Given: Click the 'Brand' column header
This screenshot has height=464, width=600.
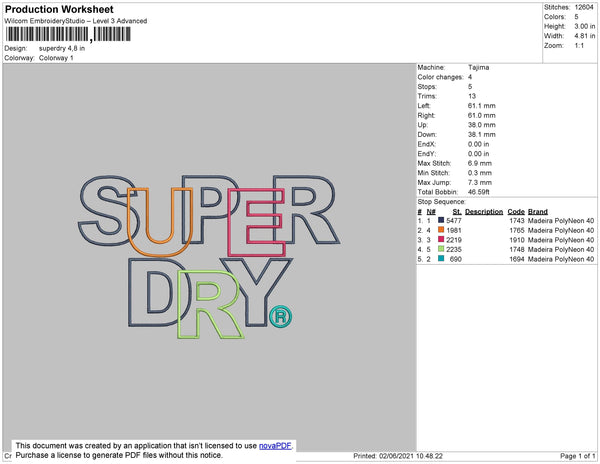Looking at the screenshot, I should coord(538,212).
